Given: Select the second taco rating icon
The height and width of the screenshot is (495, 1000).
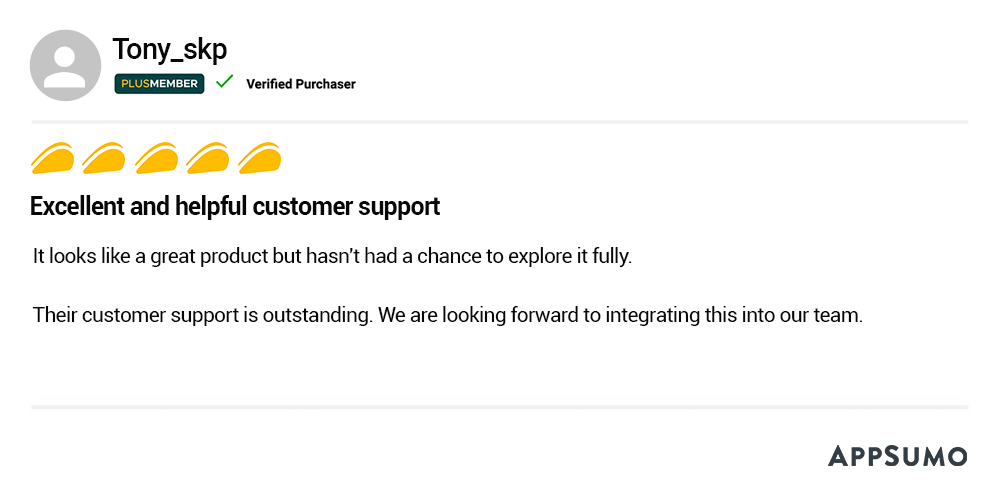Looking at the screenshot, I should [x=104, y=158].
